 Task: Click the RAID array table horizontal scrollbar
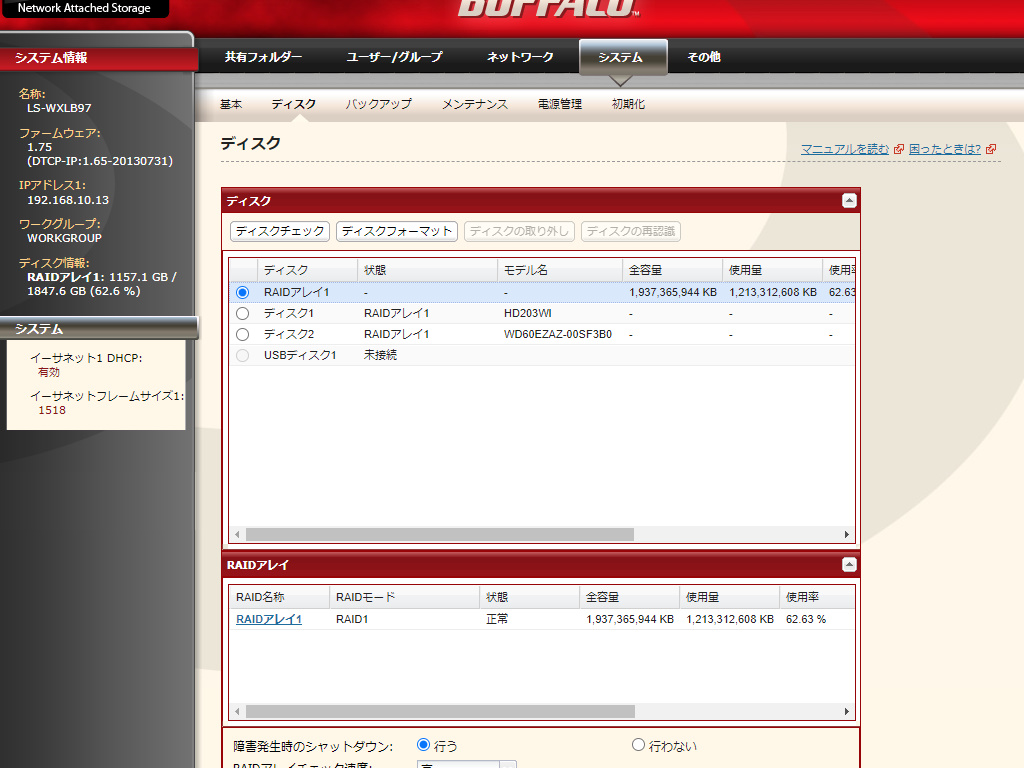tap(440, 711)
